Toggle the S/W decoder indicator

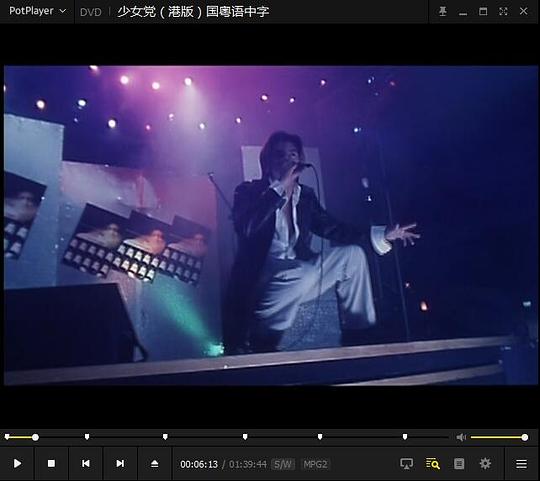[x=283, y=464]
